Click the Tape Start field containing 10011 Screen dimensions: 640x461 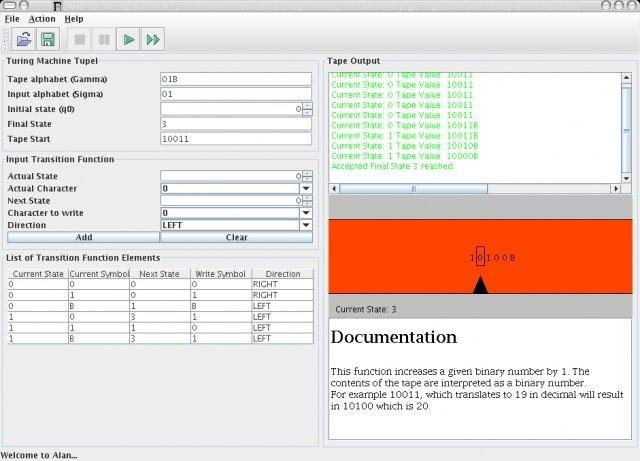[x=236, y=139]
